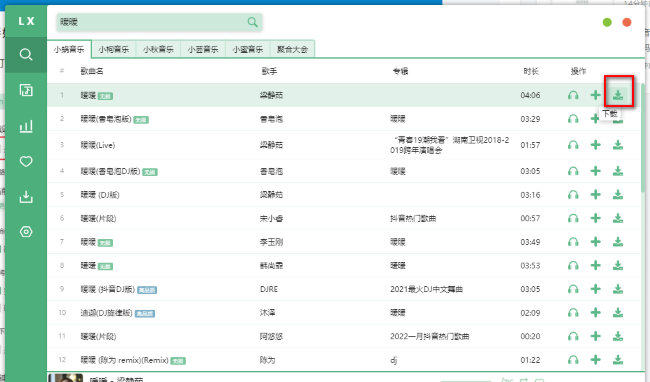The height and width of the screenshot is (382, 650).
Task: Play row 1 暖暖 by 梁静茹 (04:06)
Action: (573, 95)
